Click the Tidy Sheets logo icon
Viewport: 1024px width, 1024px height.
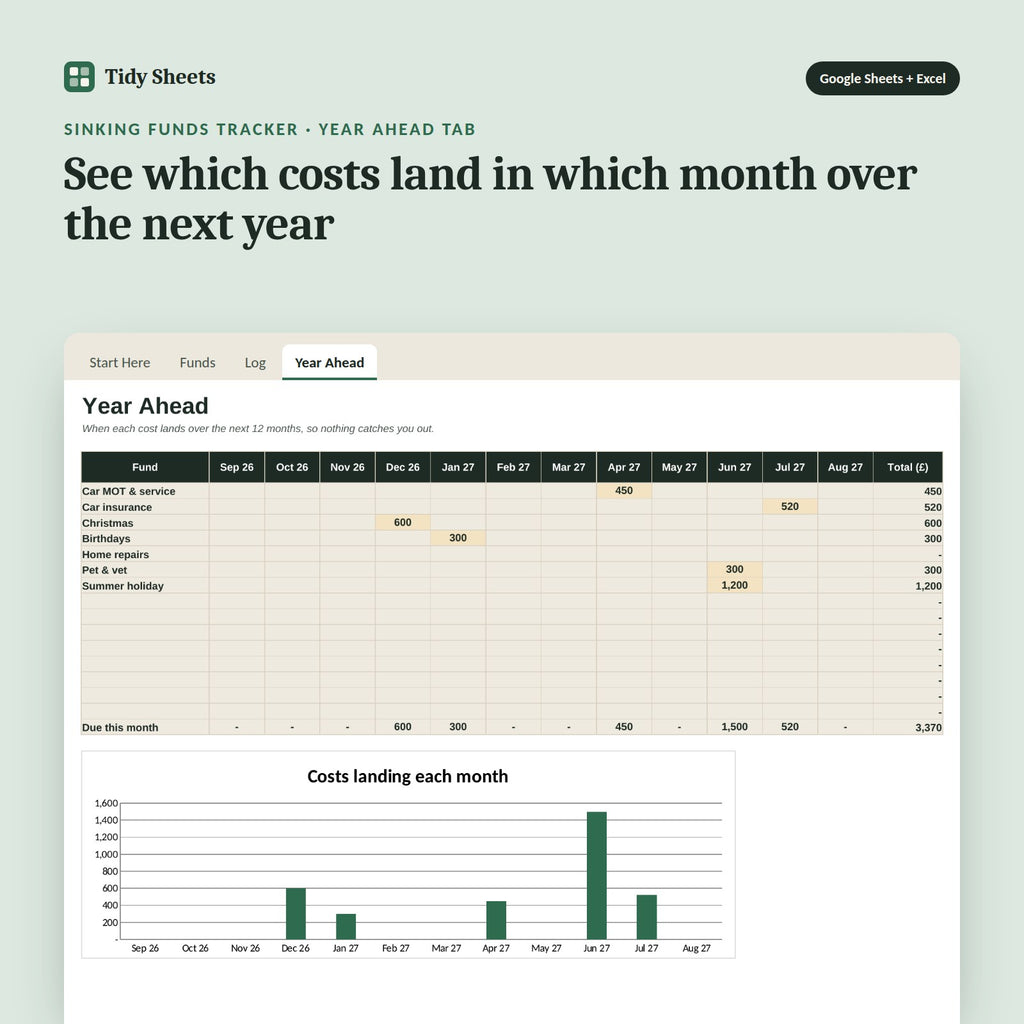(x=79, y=76)
